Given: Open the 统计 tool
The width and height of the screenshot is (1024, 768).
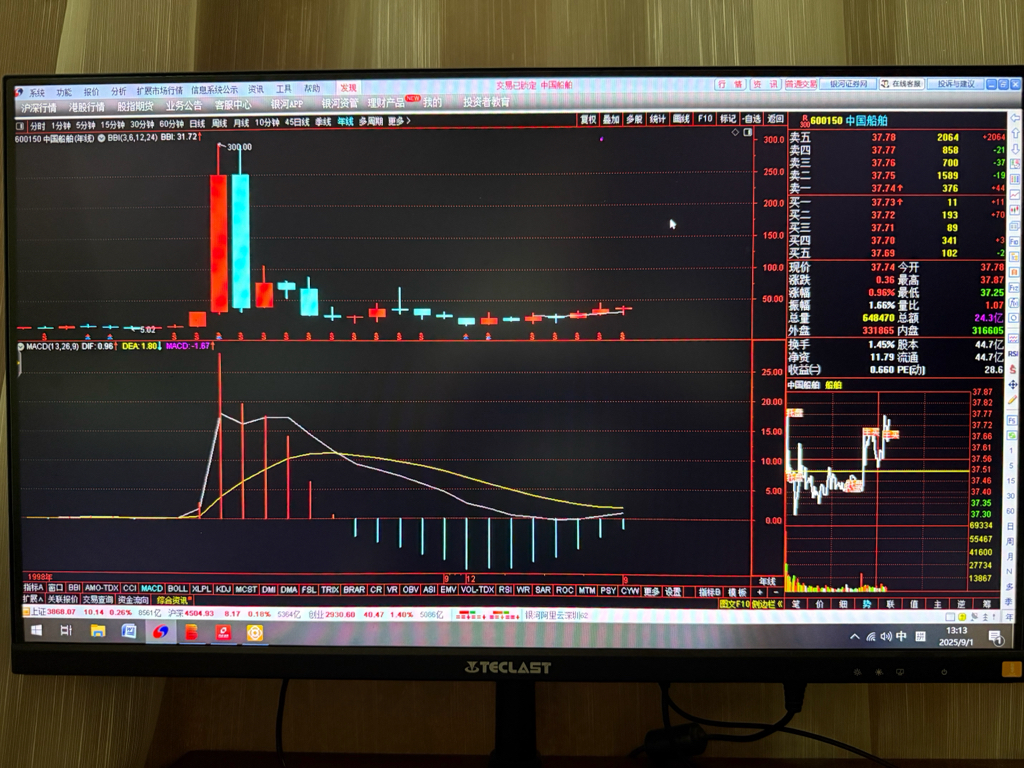Looking at the screenshot, I should tap(658, 119).
